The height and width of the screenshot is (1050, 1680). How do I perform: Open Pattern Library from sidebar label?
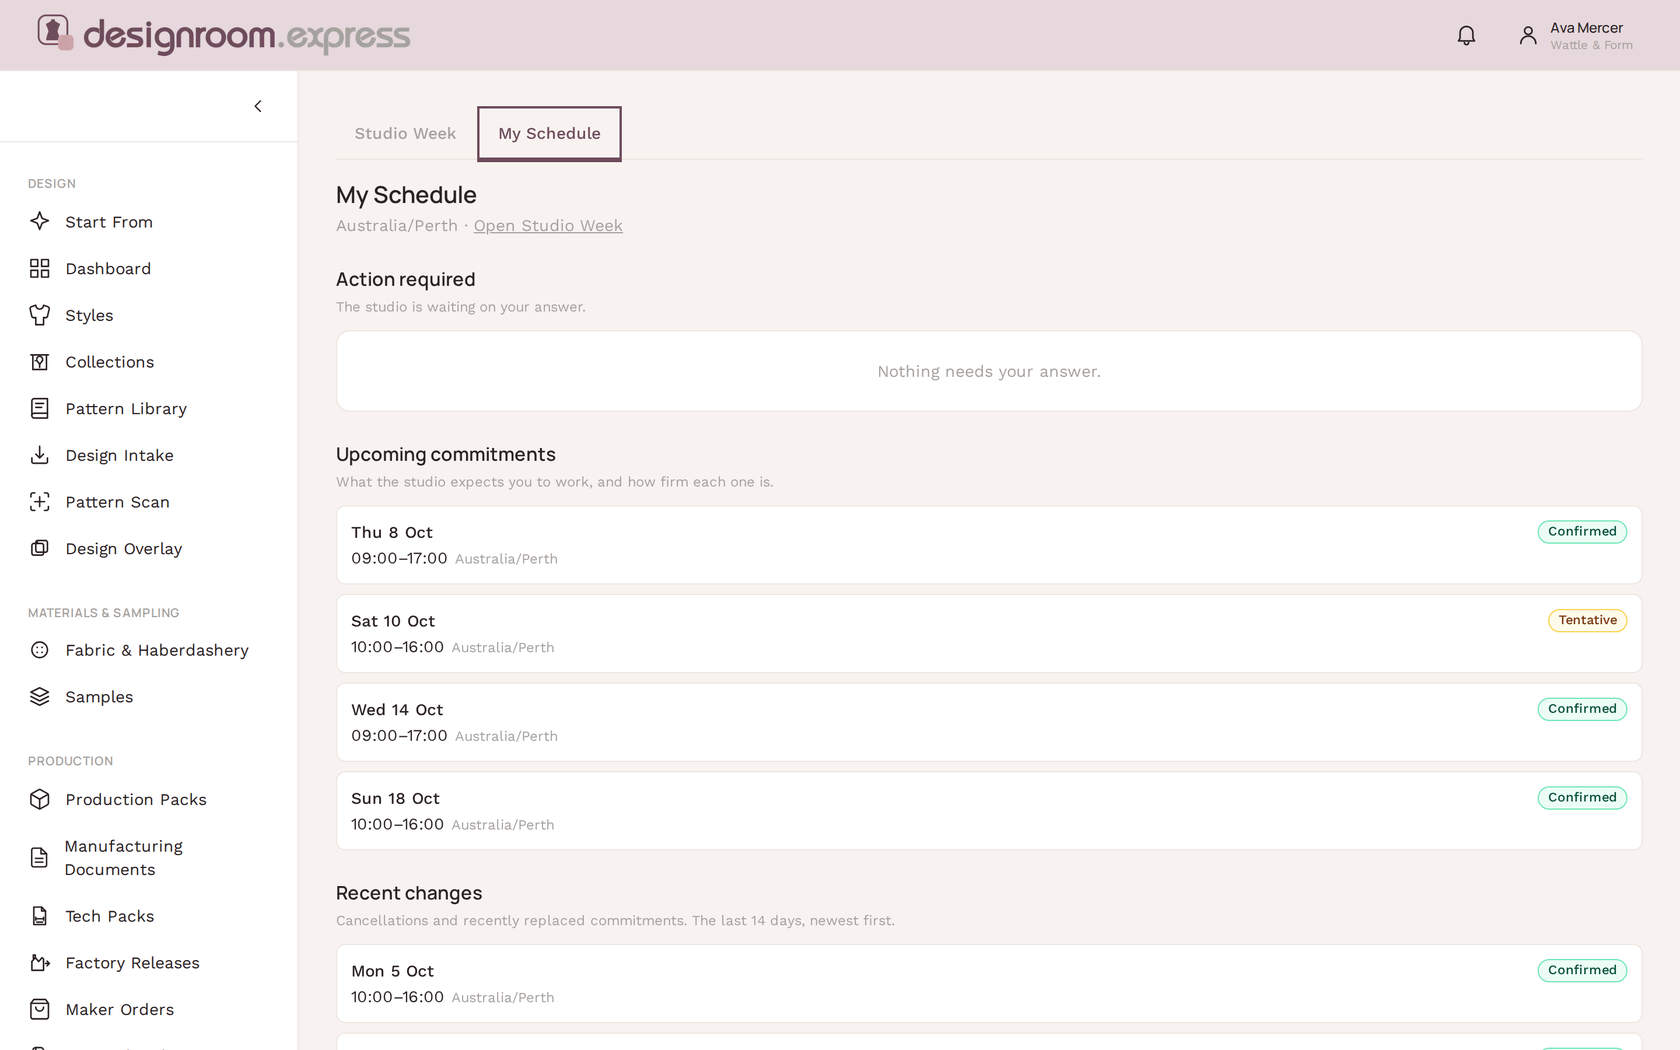[x=126, y=408]
